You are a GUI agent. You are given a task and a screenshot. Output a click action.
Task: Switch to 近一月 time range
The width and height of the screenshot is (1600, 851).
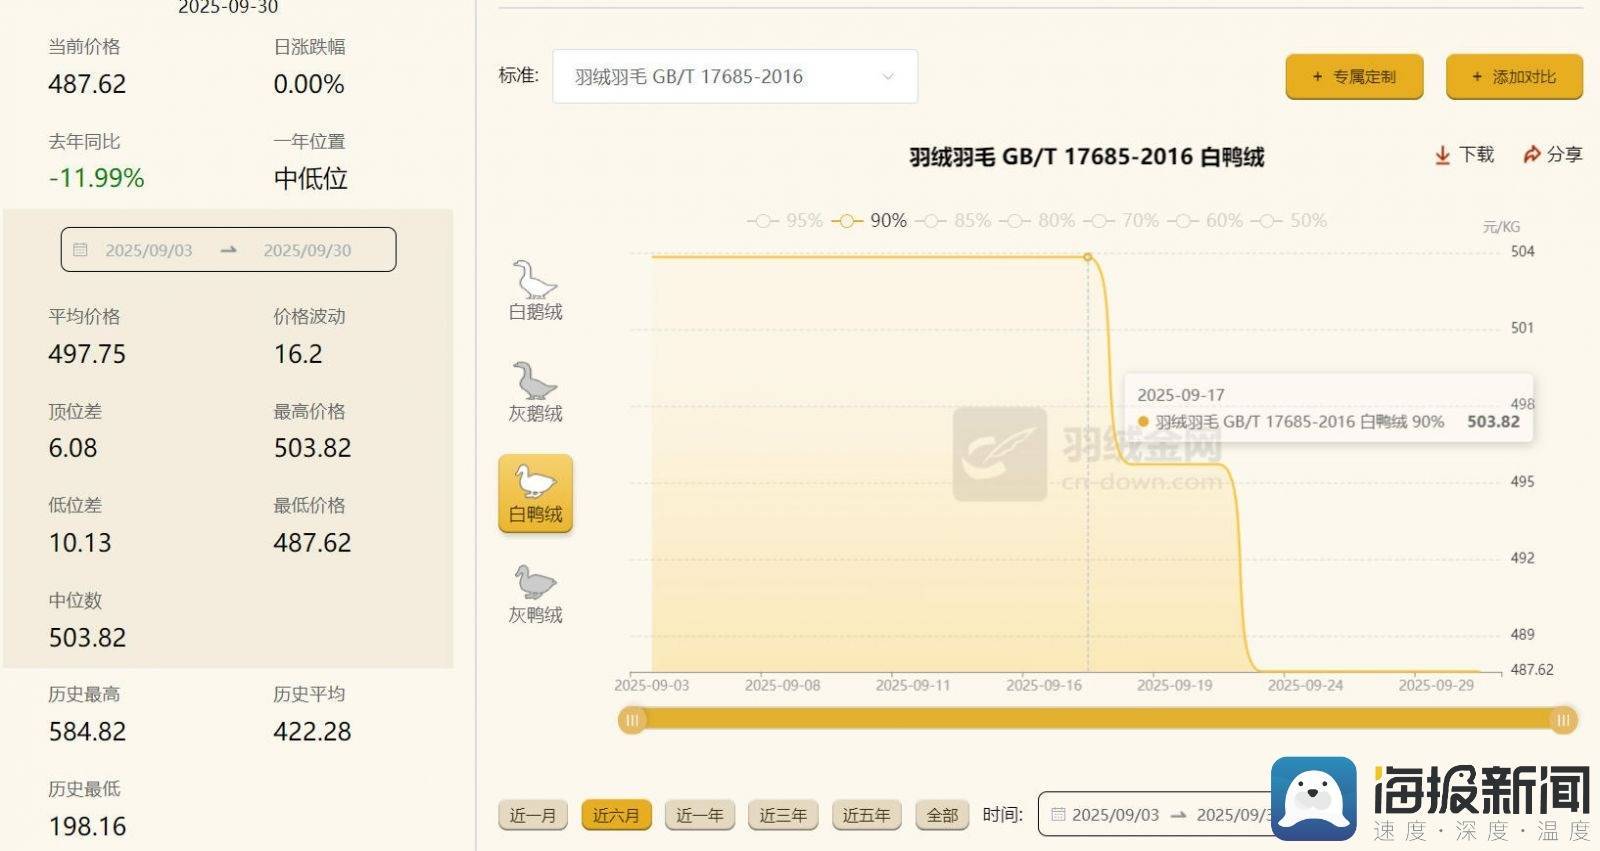533,815
